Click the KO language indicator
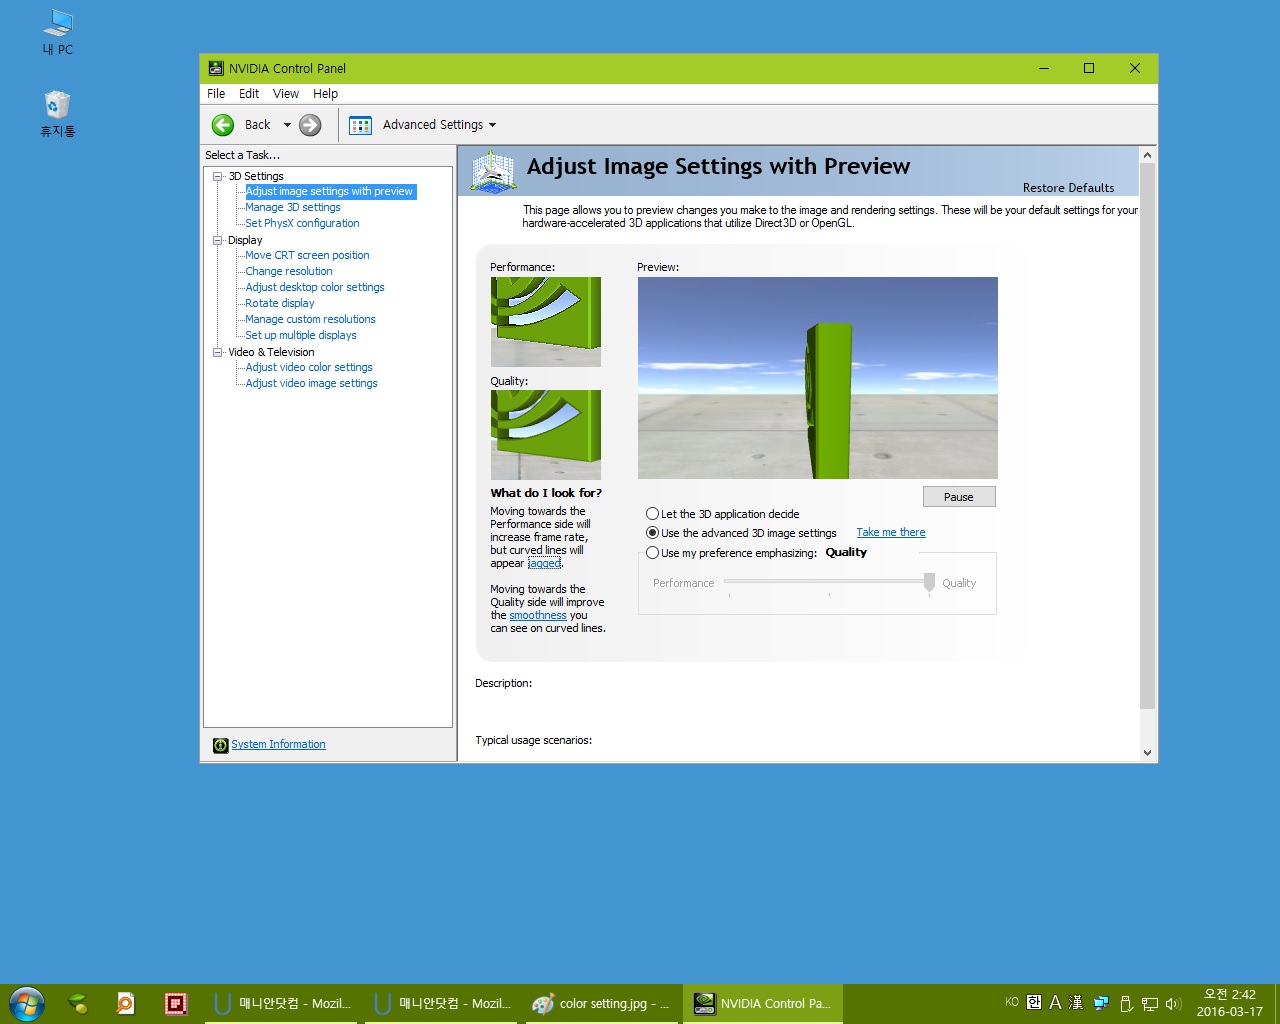Screen dimensions: 1280x1024 pyautogui.click(x=1012, y=1002)
